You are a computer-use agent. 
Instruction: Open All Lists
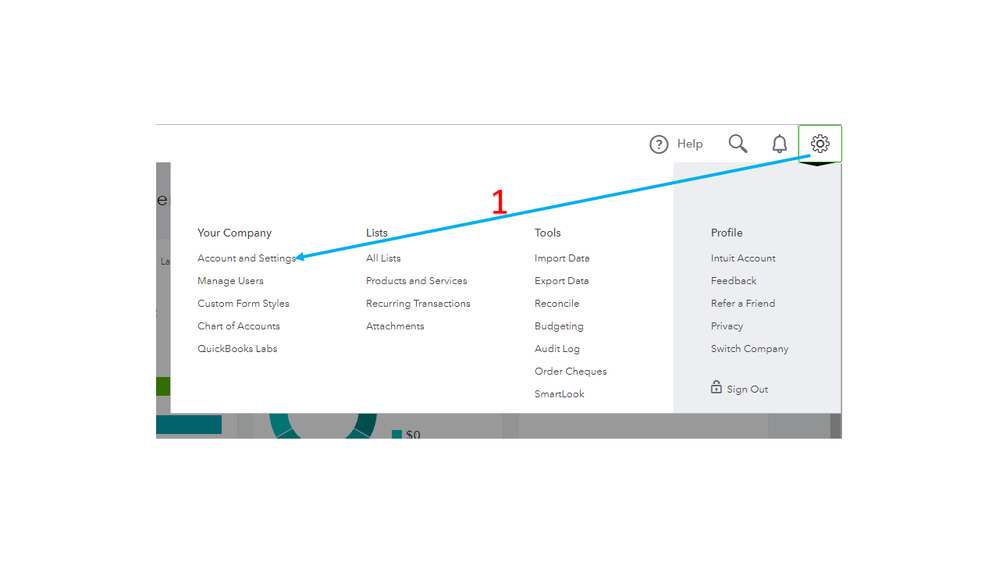[x=383, y=258]
